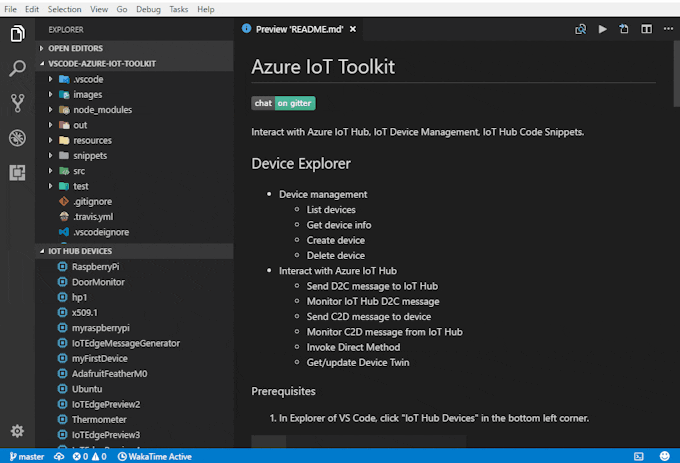
Task: Select the Thermometer device
Action: [x=134, y=419]
